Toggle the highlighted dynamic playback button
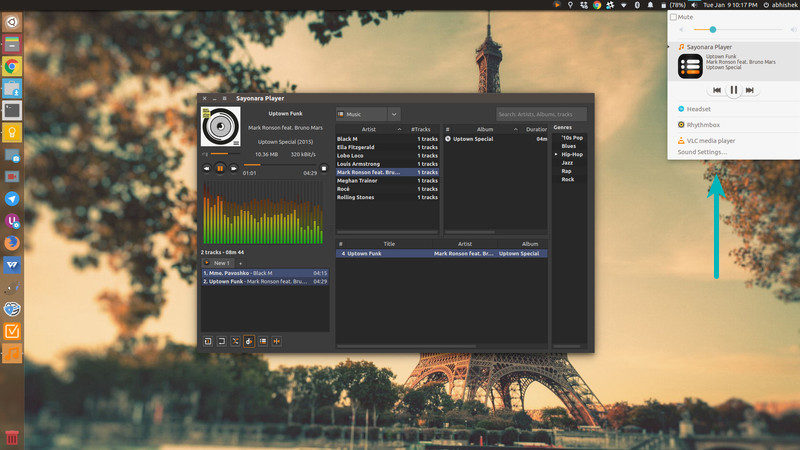This screenshot has height=450, width=800. coord(249,341)
